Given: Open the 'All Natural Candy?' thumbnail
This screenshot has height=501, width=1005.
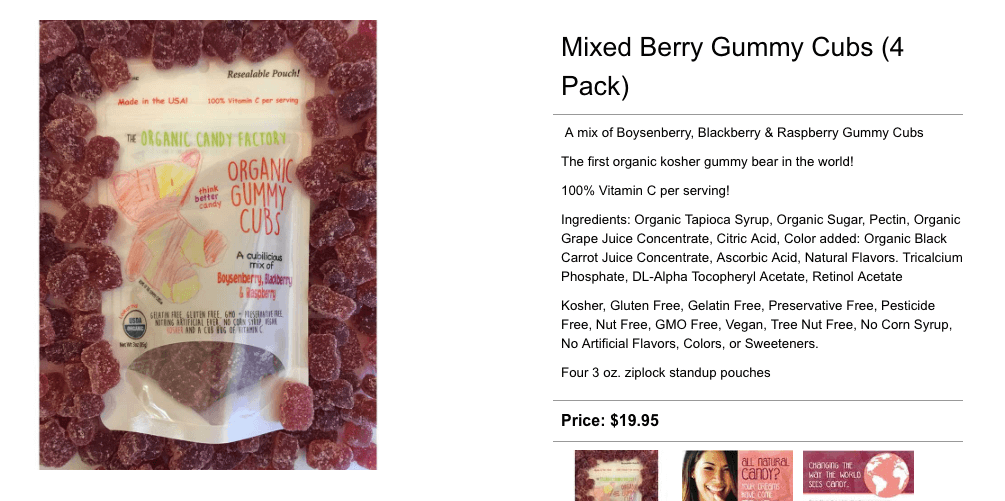Looking at the screenshot, I should [x=737, y=475].
